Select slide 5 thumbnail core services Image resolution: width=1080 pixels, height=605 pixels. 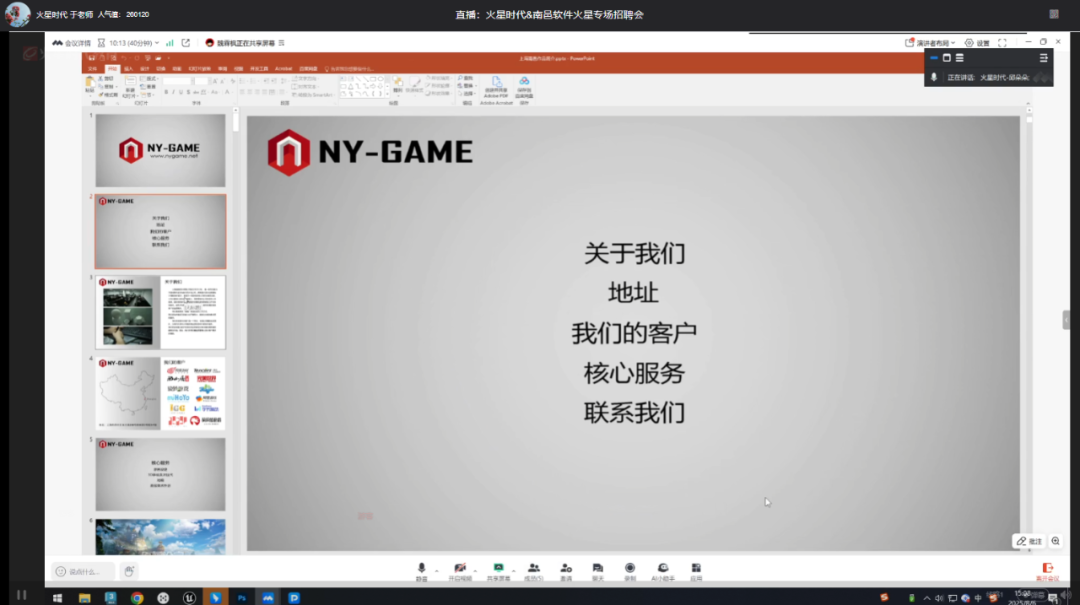[x=160, y=475]
